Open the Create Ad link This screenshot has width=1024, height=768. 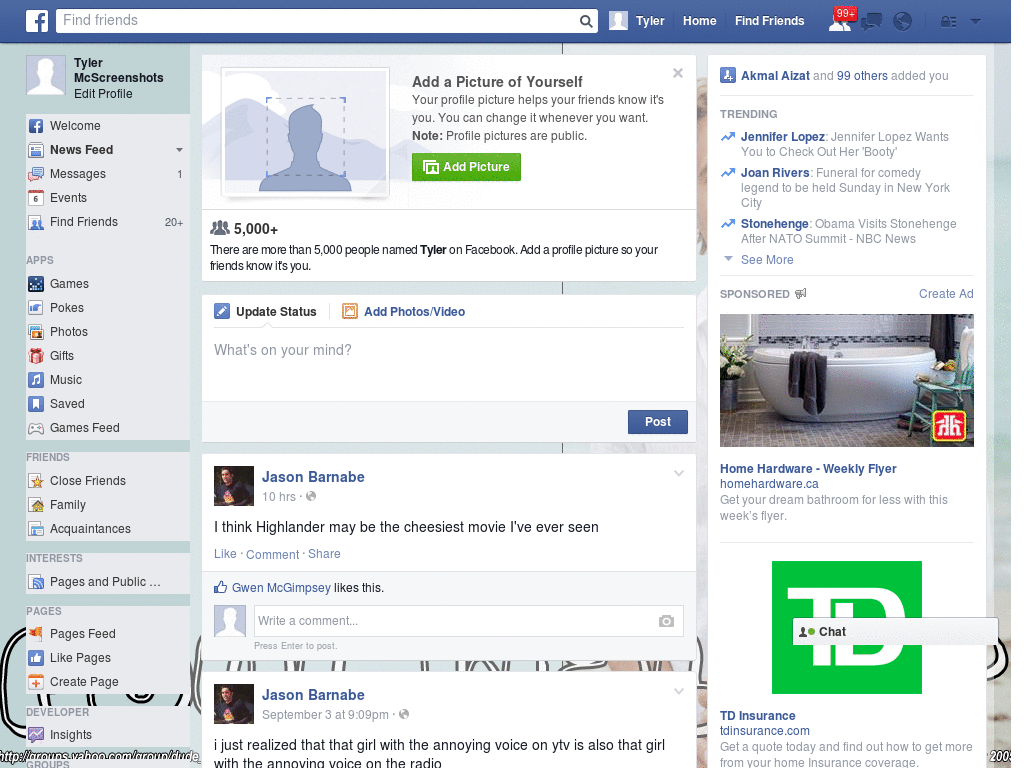tap(946, 294)
